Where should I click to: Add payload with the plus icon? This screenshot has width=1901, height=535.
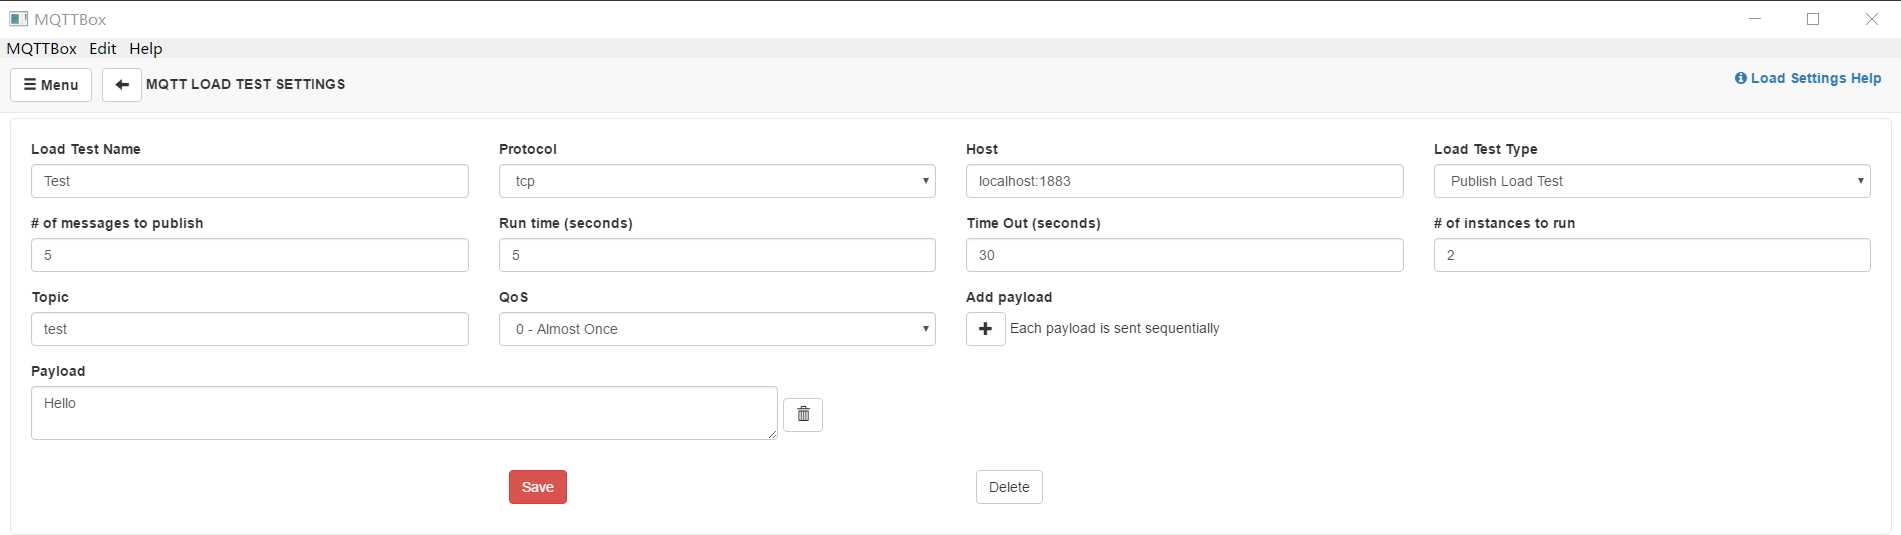[x=985, y=329]
